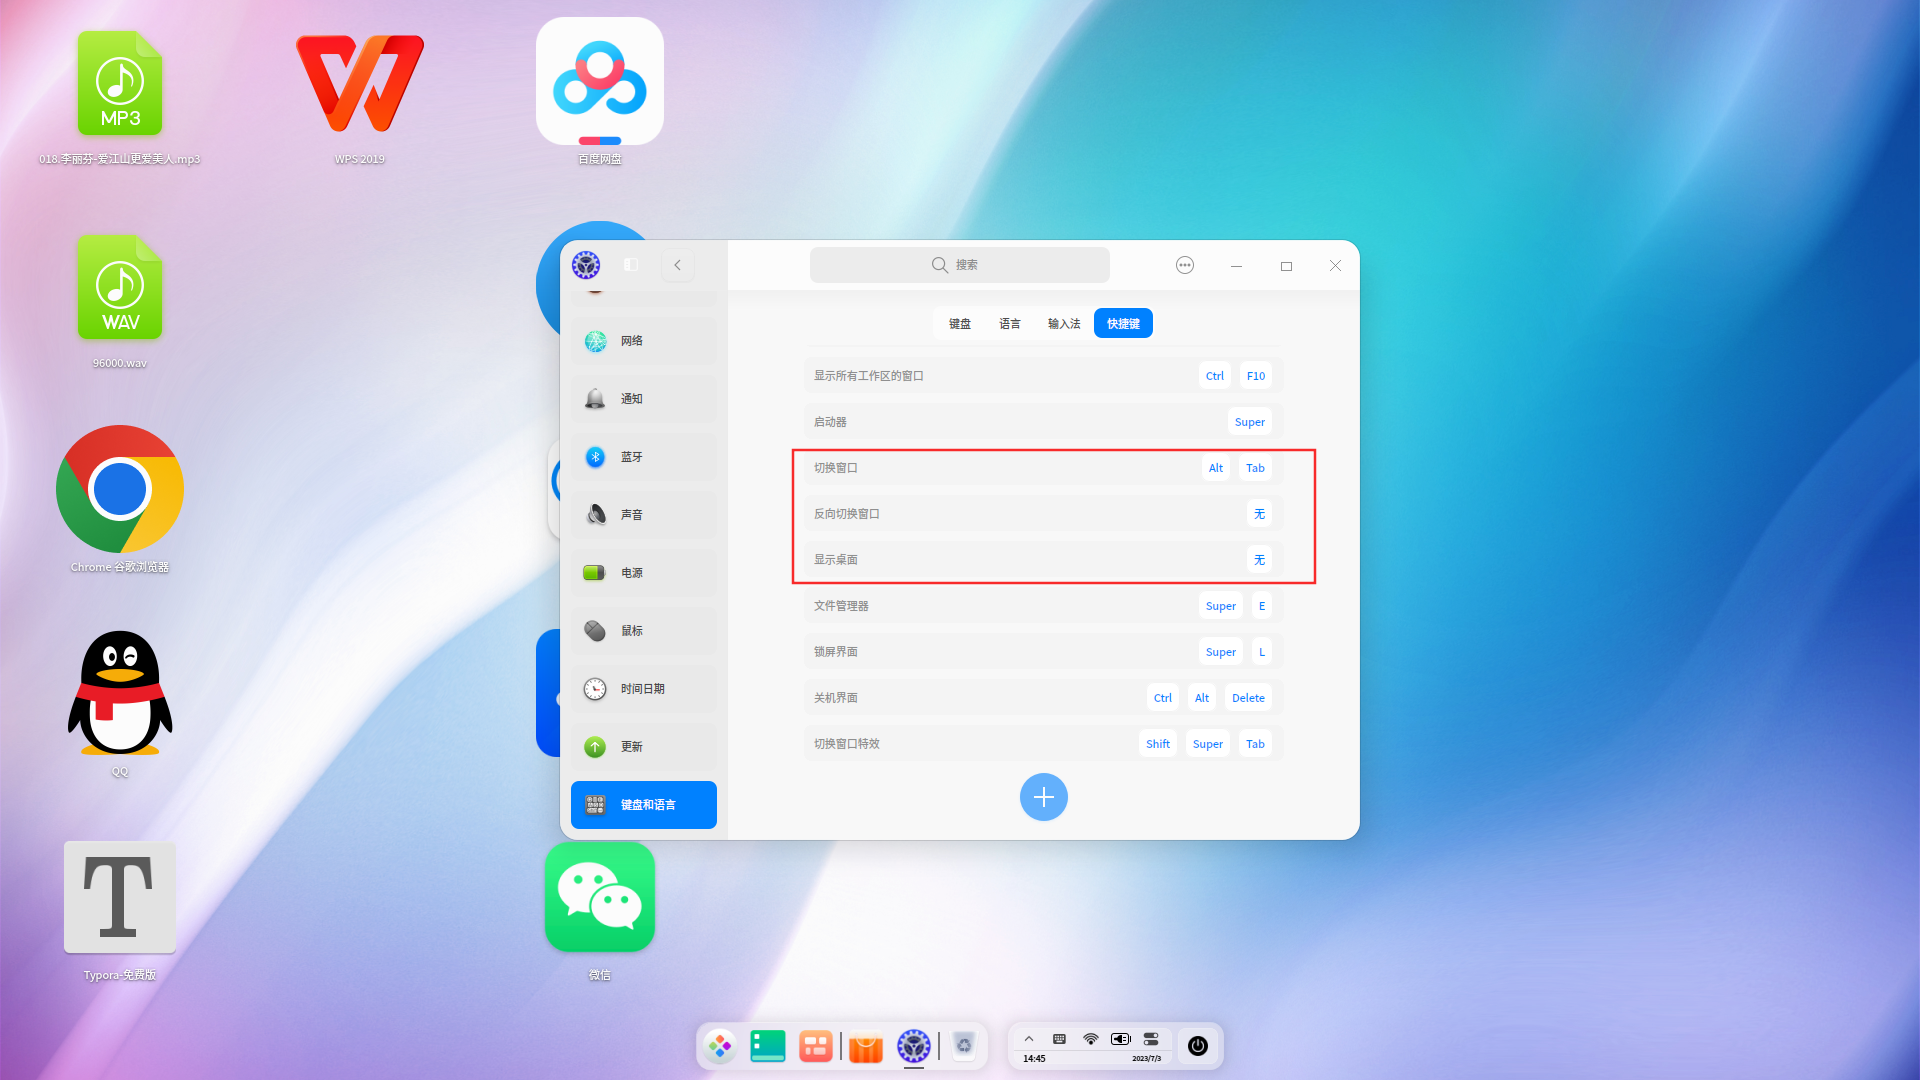Switch to the 输入法 (Input Method) tab
This screenshot has width=1920, height=1080.
pos(1063,323)
